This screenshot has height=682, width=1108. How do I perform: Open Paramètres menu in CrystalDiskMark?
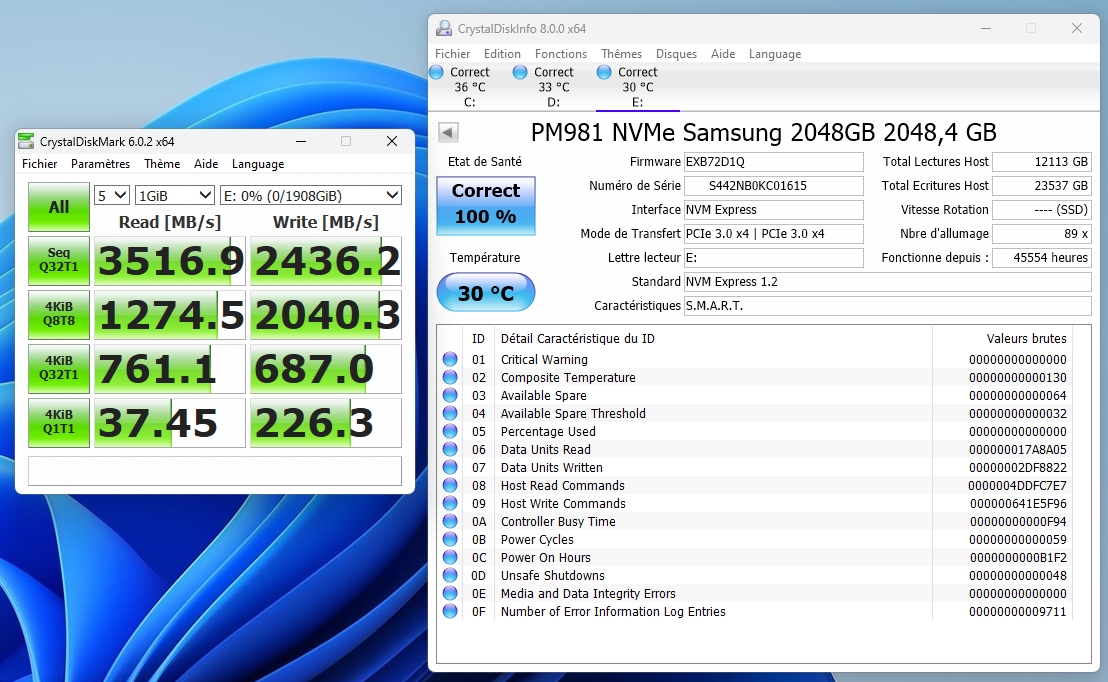point(100,164)
